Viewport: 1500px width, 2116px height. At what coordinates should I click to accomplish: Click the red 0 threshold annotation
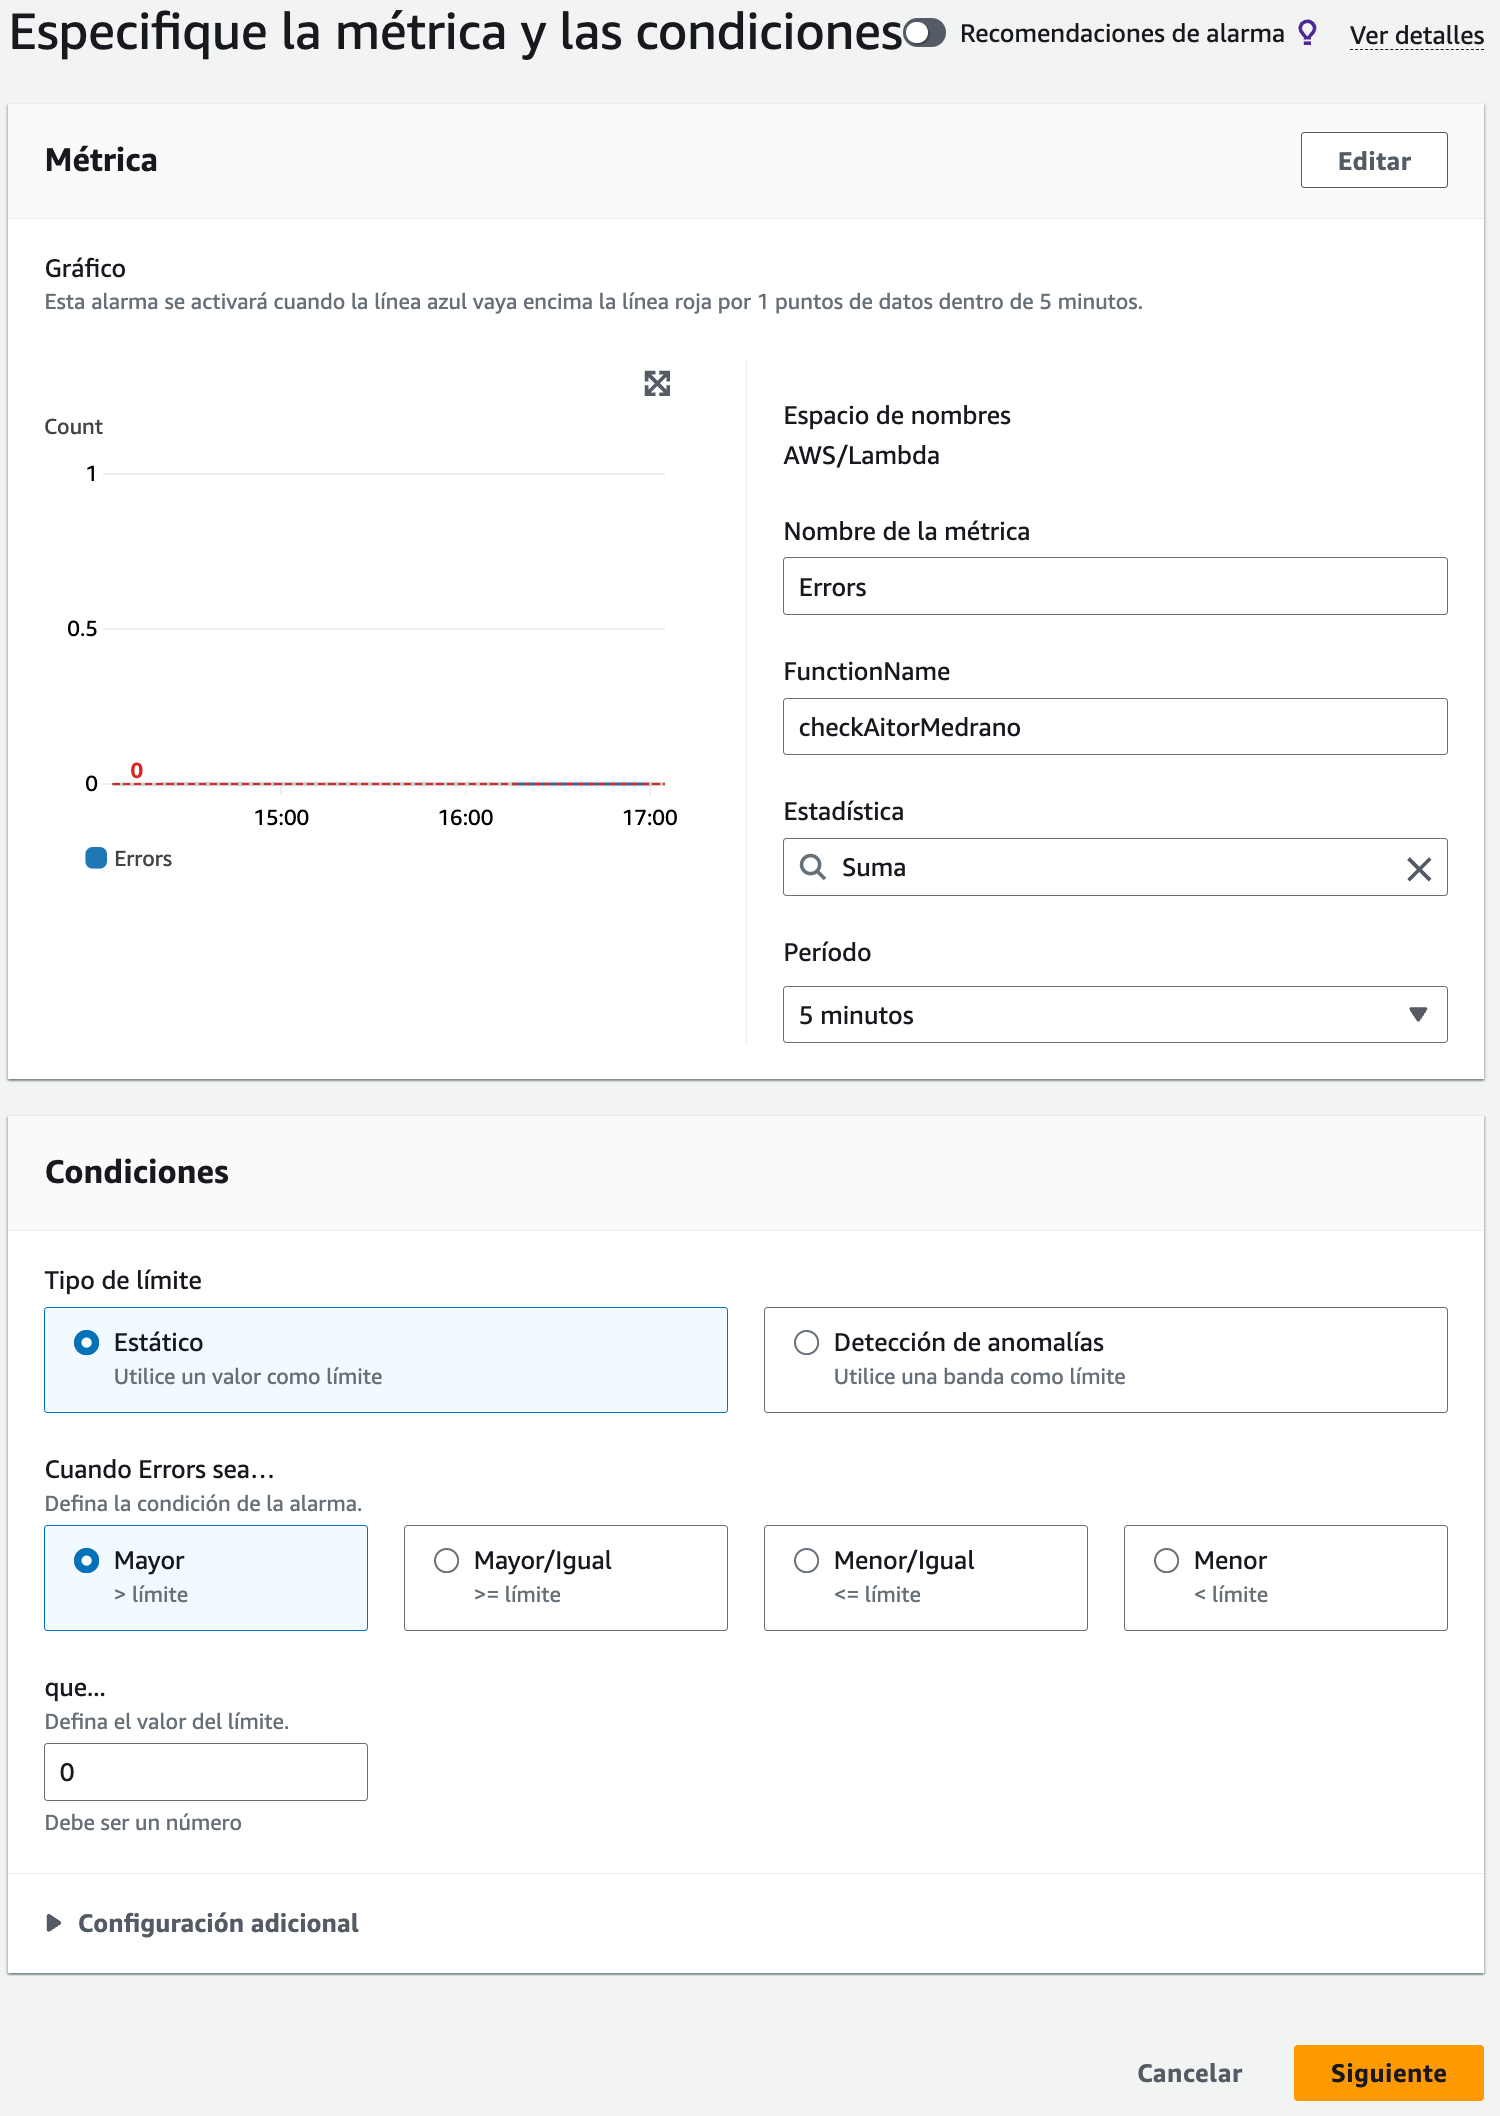coord(137,770)
